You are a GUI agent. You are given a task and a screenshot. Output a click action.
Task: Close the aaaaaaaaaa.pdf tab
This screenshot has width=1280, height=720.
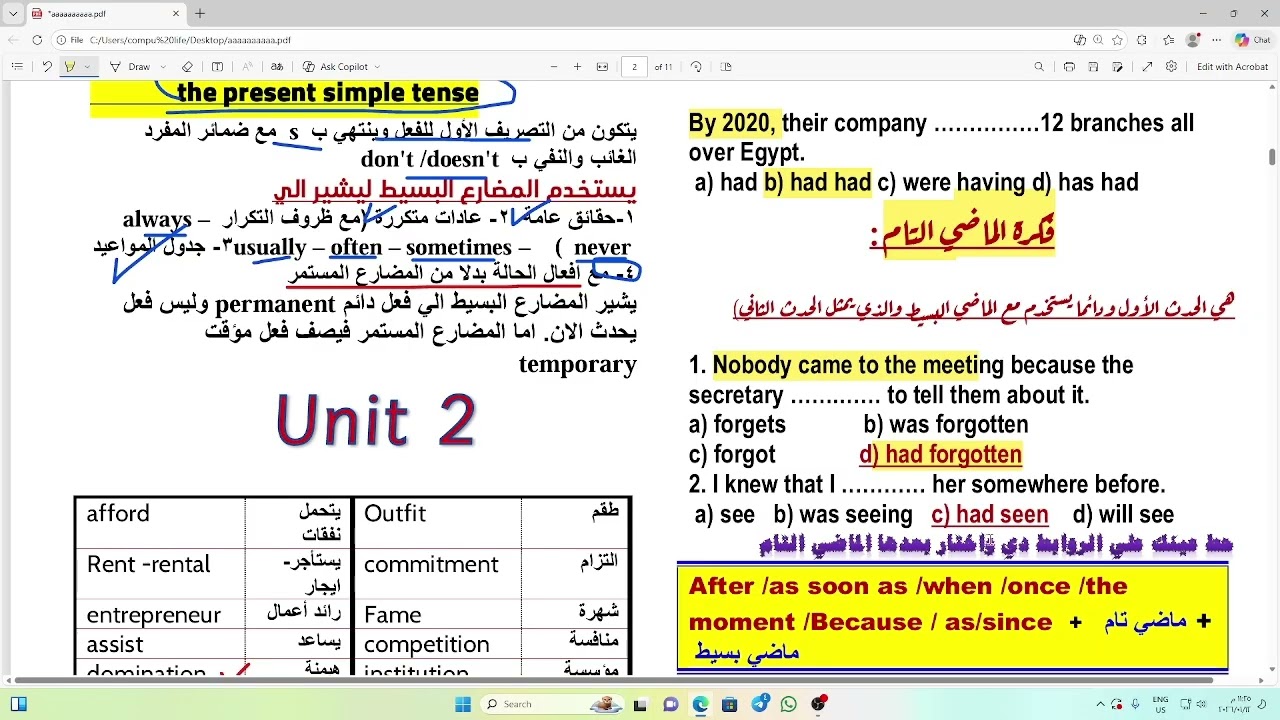click(x=175, y=14)
